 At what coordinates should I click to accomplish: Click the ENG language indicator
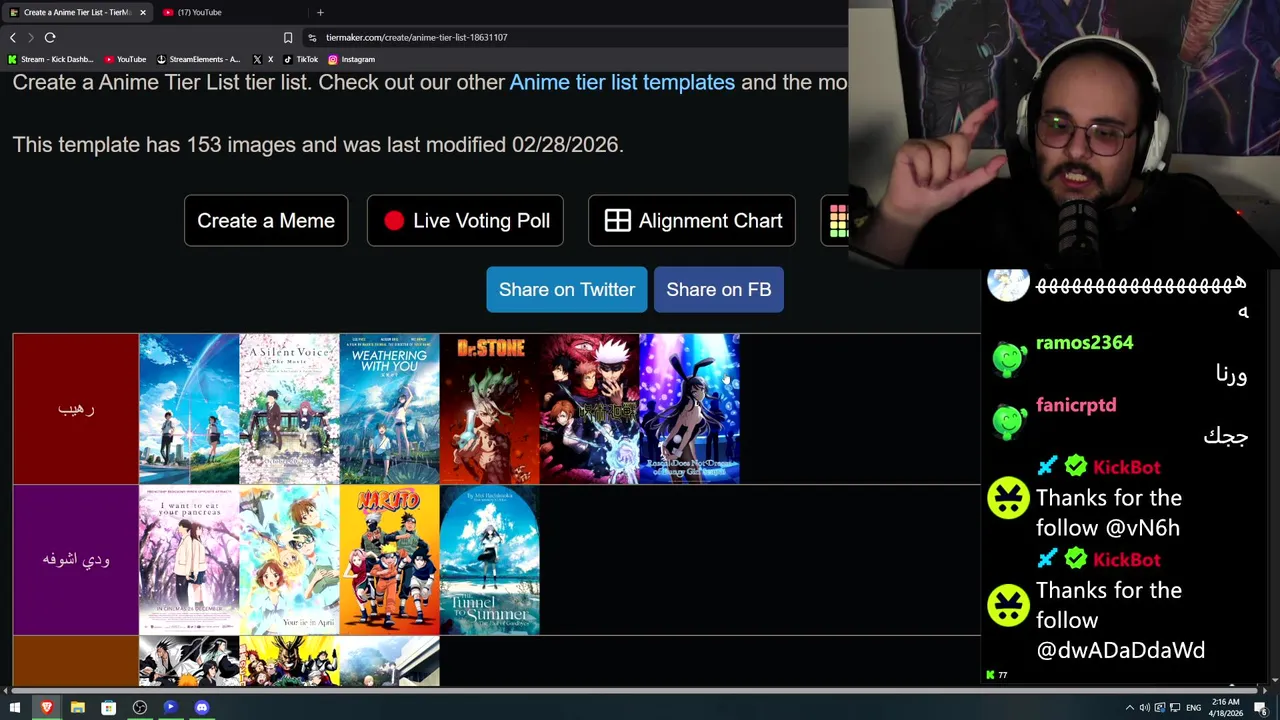1193,708
